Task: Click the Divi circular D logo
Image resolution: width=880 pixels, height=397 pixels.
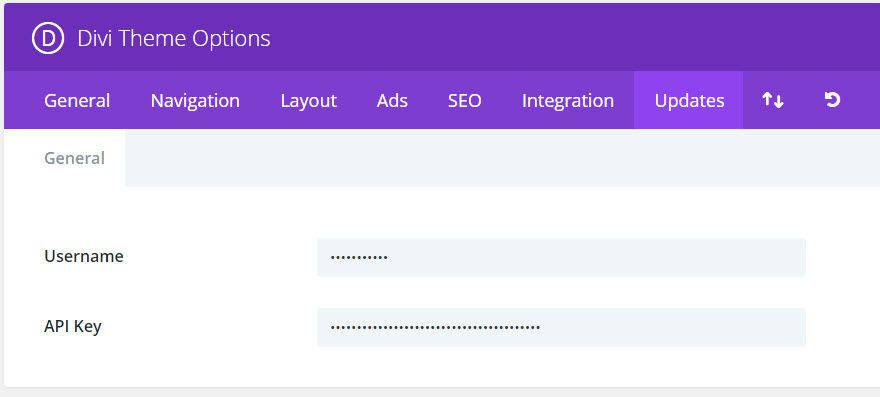Action: pos(48,38)
